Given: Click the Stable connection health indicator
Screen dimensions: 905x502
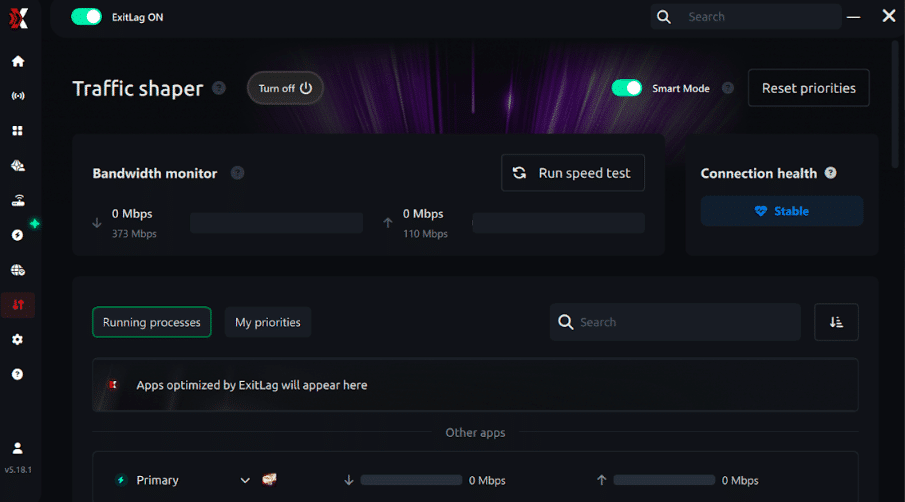Looking at the screenshot, I should click(781, 211).
